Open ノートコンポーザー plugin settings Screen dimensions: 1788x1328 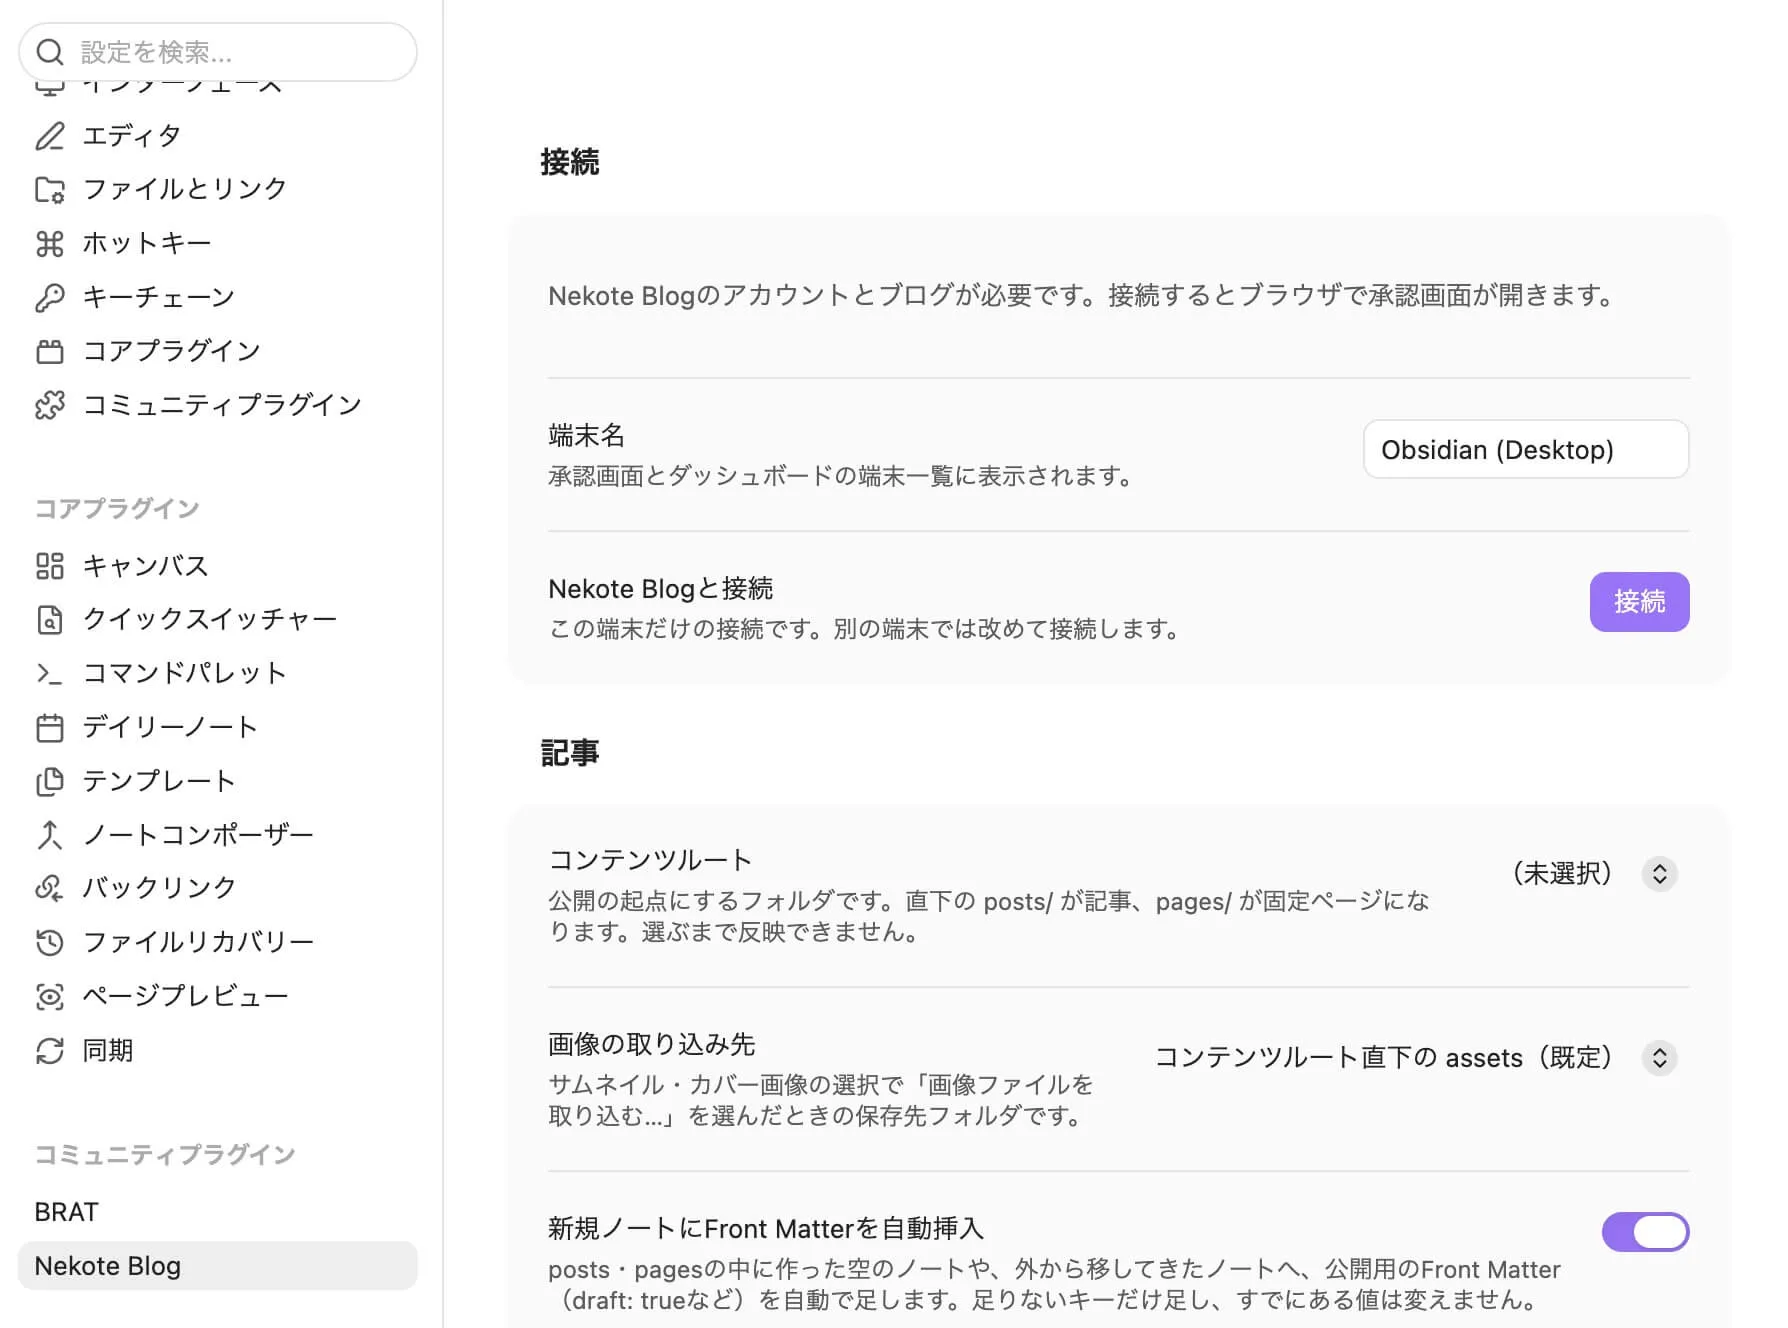[x=218, y=835]
